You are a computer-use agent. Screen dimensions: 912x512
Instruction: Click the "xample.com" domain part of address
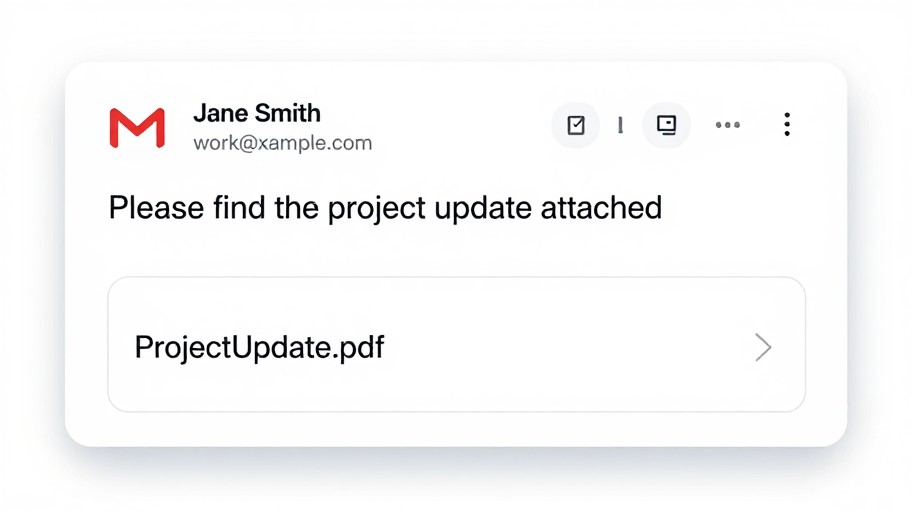point(314,143)
